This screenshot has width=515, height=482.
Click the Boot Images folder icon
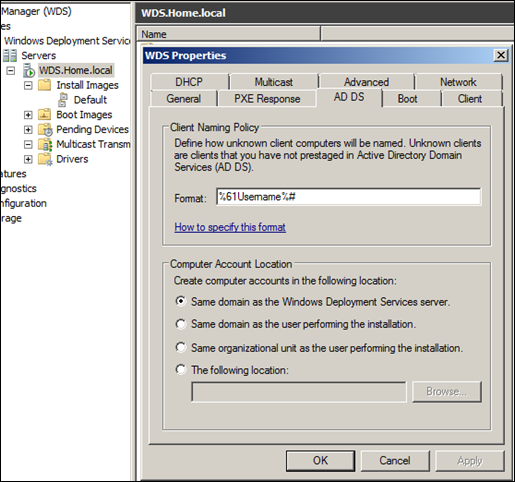pyautogui.click(x=44, y=114)
